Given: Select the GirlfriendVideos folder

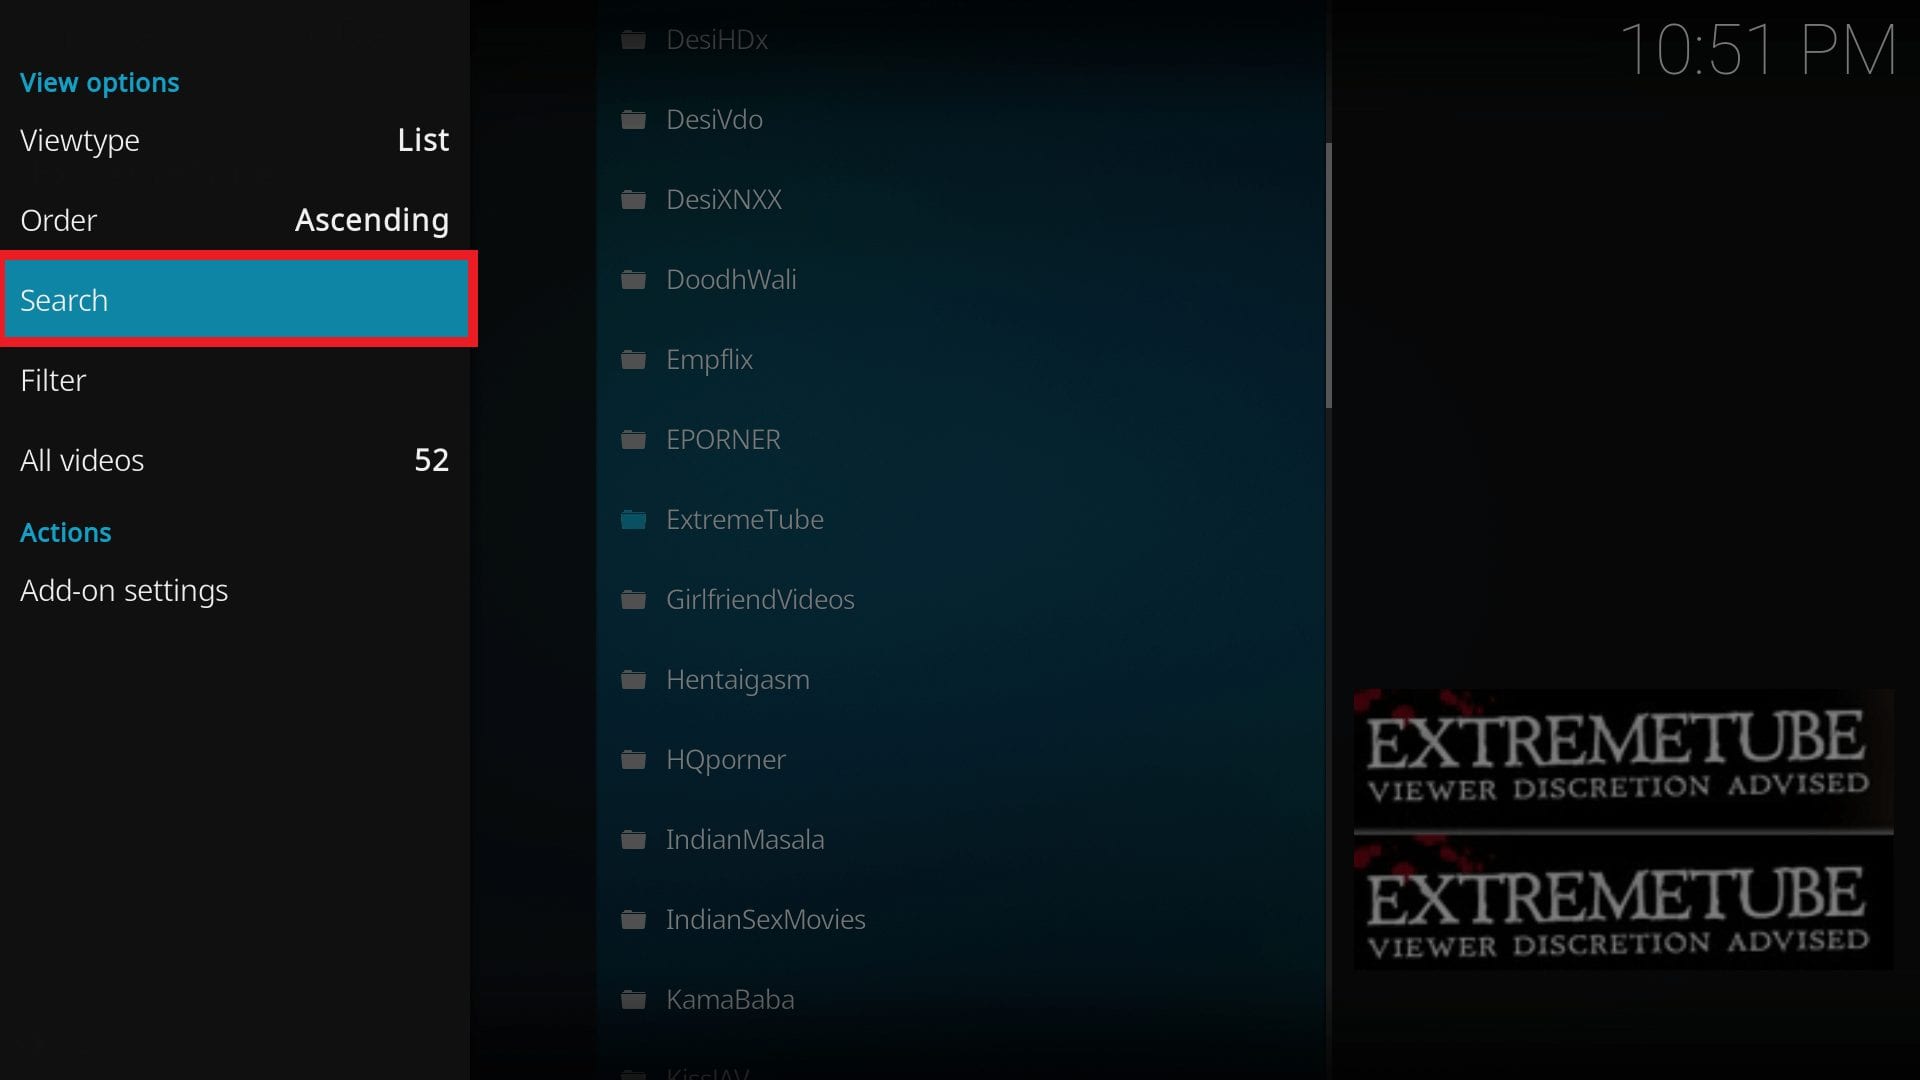Looking at the screenshot, I should pos(760,599).
